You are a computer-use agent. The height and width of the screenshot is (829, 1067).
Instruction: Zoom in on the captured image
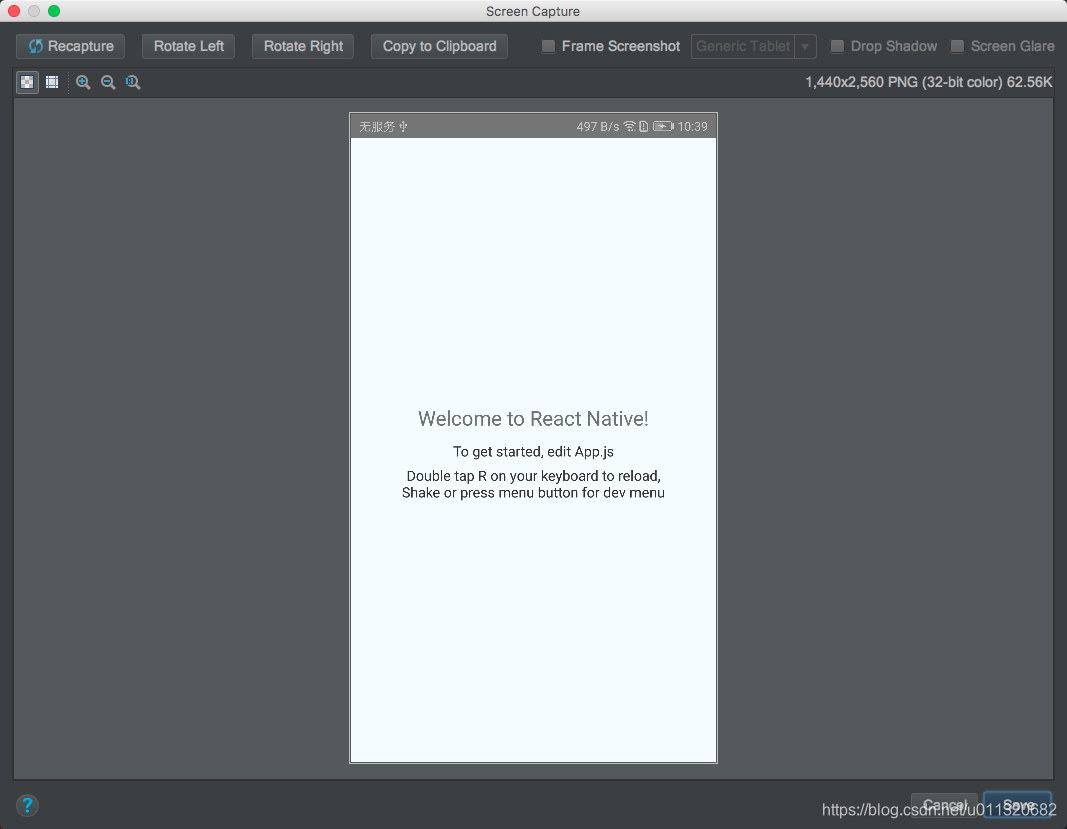(x=83, y=82)
